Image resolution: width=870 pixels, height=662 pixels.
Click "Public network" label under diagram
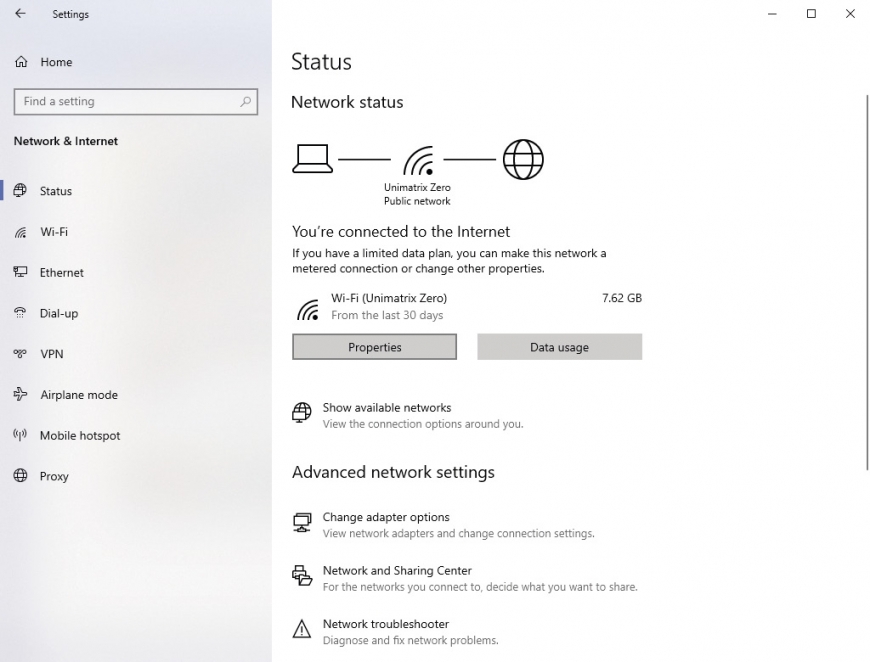coord(417,201)
